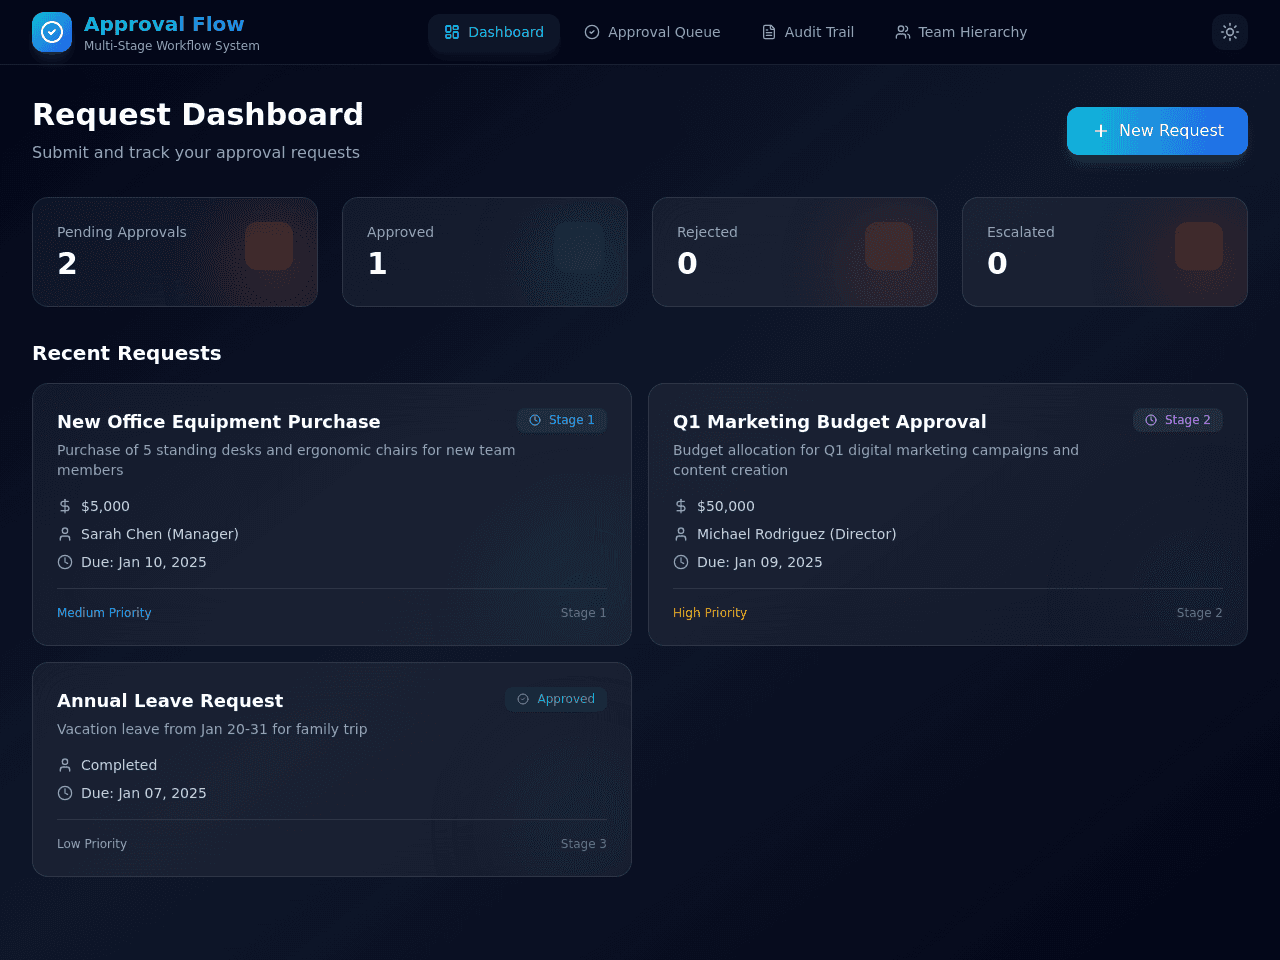Click the Approval Flow title text
Viewport: 1280px width, 960px height.
164,24
